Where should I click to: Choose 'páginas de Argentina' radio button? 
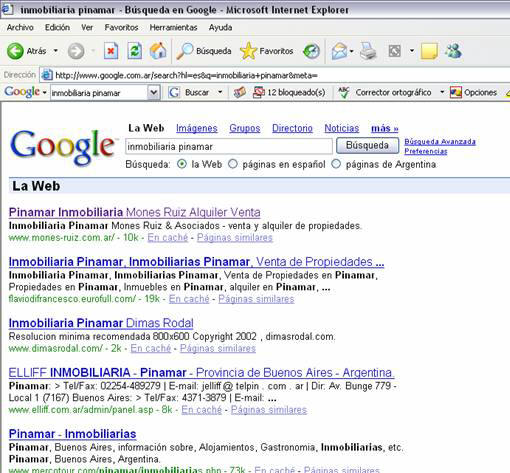[336, 164]
